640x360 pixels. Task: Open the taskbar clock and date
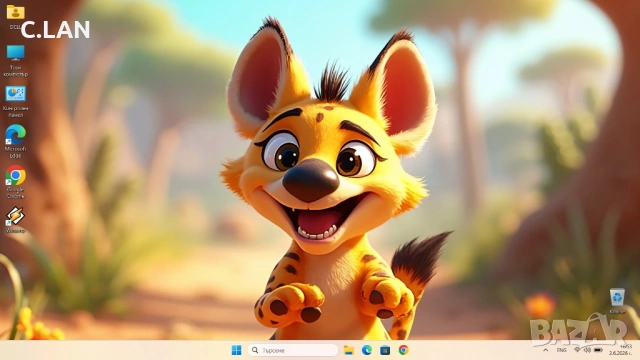620,350
